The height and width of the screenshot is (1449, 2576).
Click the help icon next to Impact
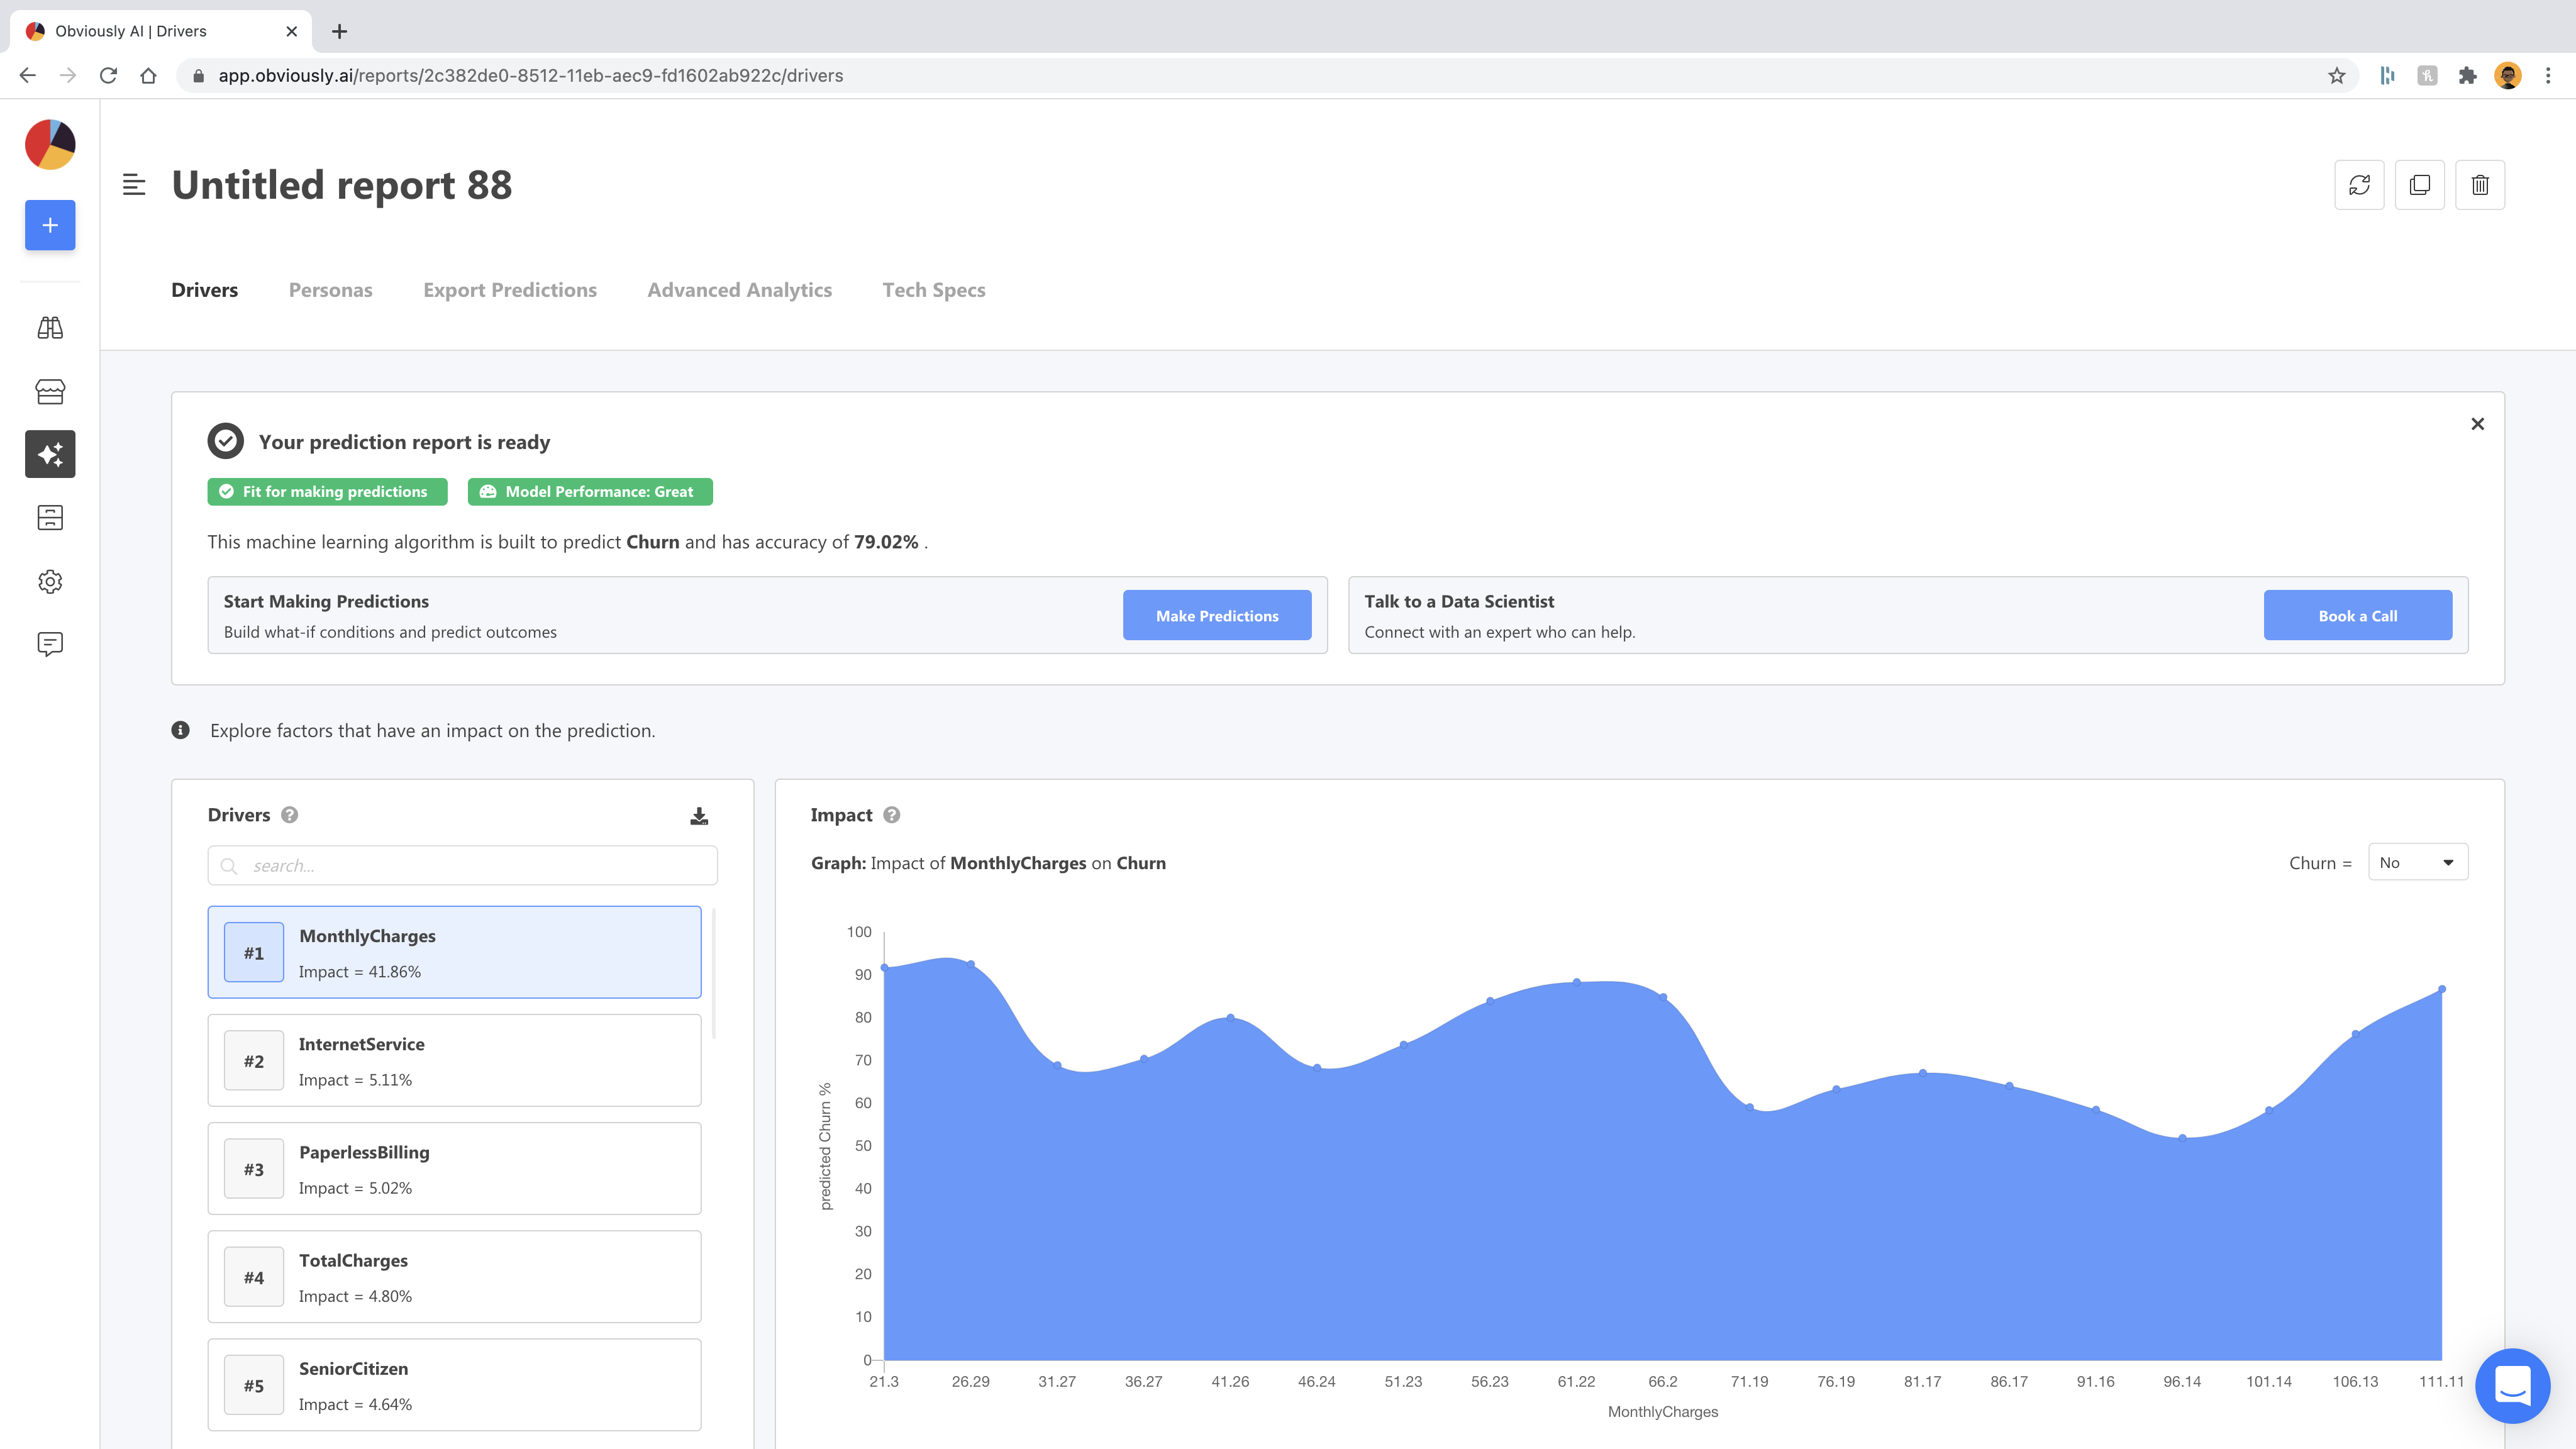coord(892,815)
